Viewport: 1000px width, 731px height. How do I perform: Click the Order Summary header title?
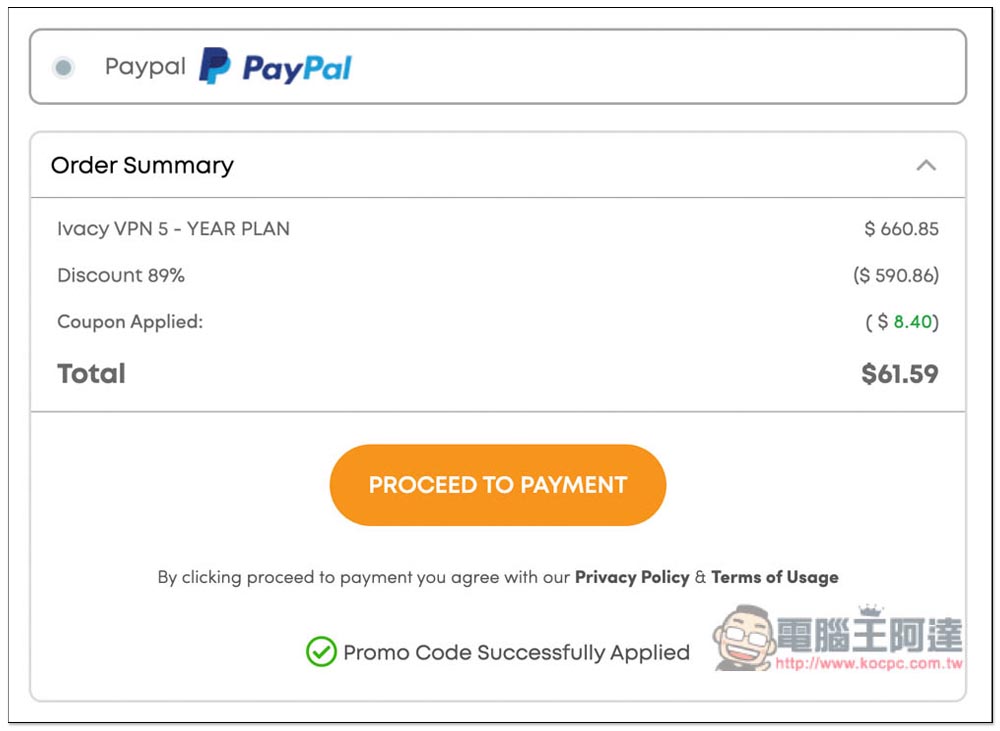(142, 165)
